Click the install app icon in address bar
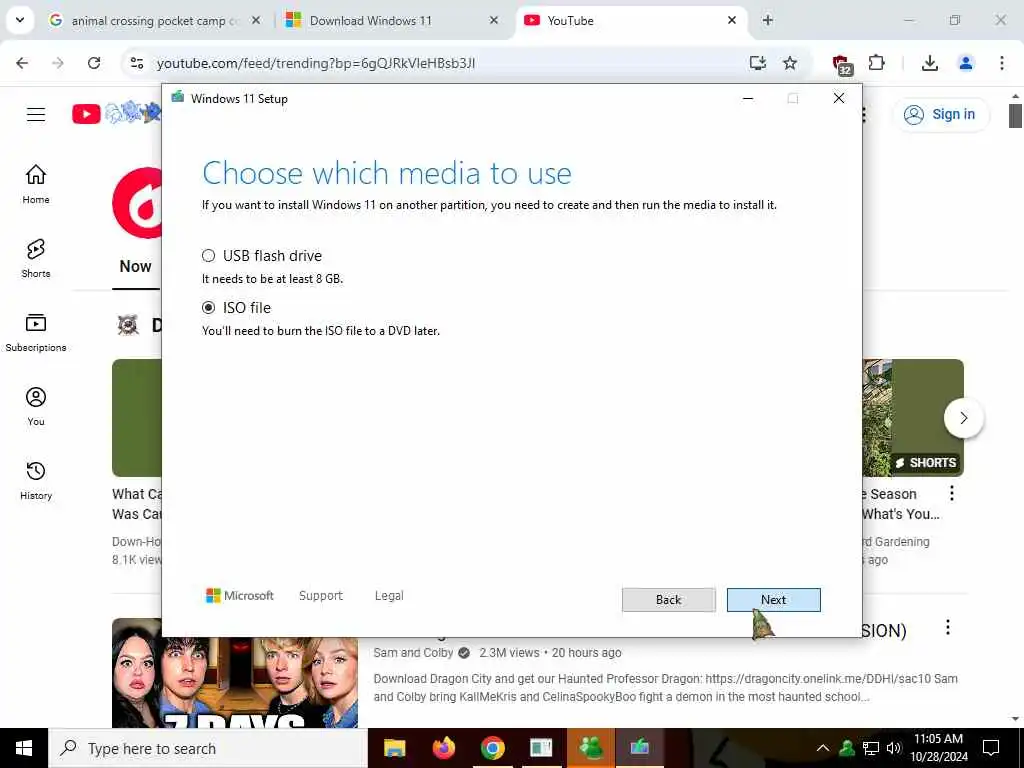 [758, 63]
